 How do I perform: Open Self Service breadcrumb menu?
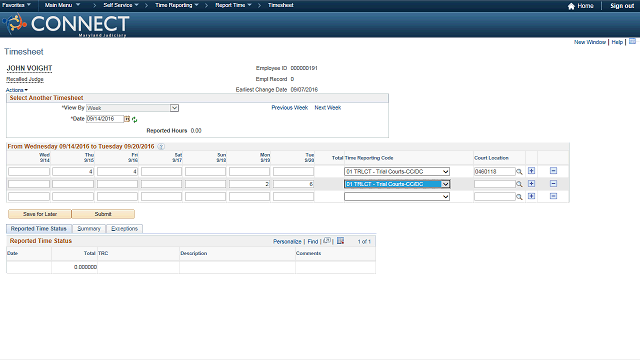(x=121, y=5)
